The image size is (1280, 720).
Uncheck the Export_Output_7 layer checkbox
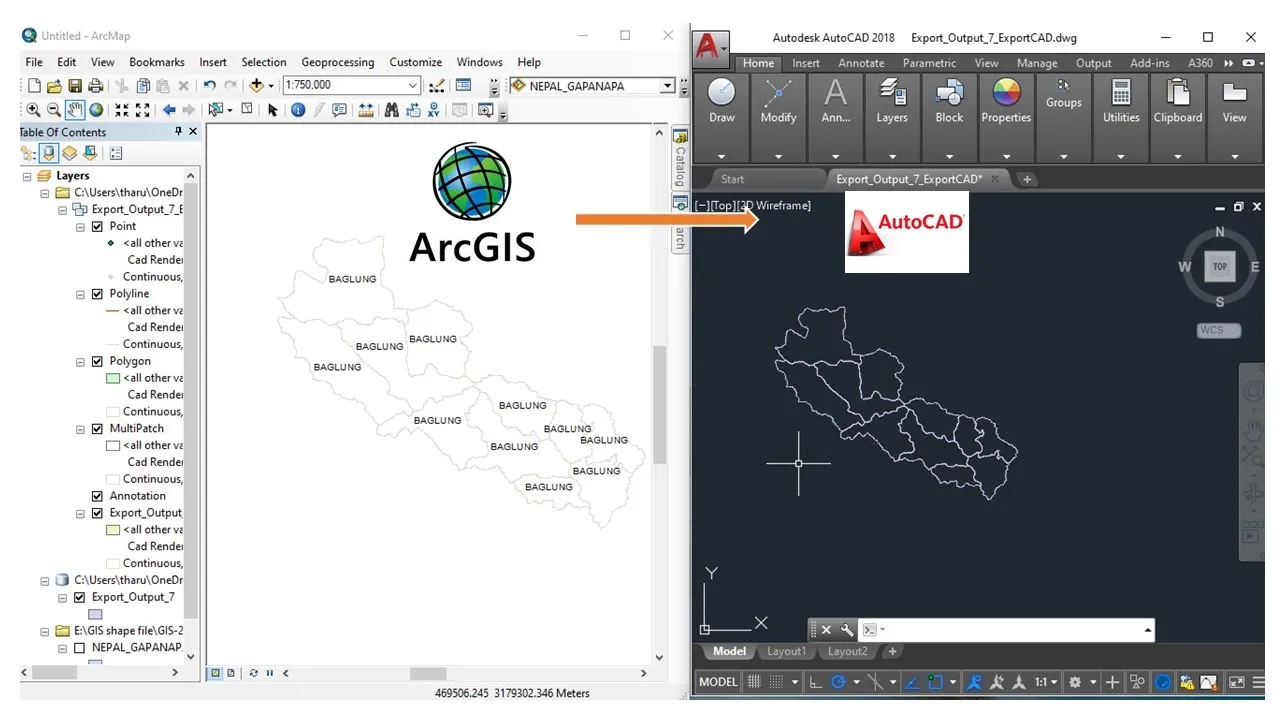[x=79, y=597]
